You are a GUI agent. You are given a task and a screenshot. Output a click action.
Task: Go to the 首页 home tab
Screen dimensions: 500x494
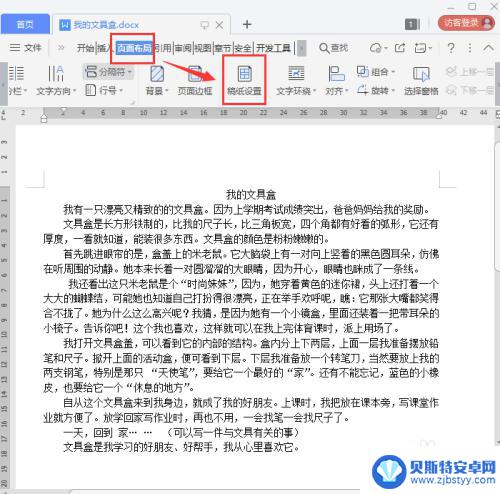[x=25, y=24]
